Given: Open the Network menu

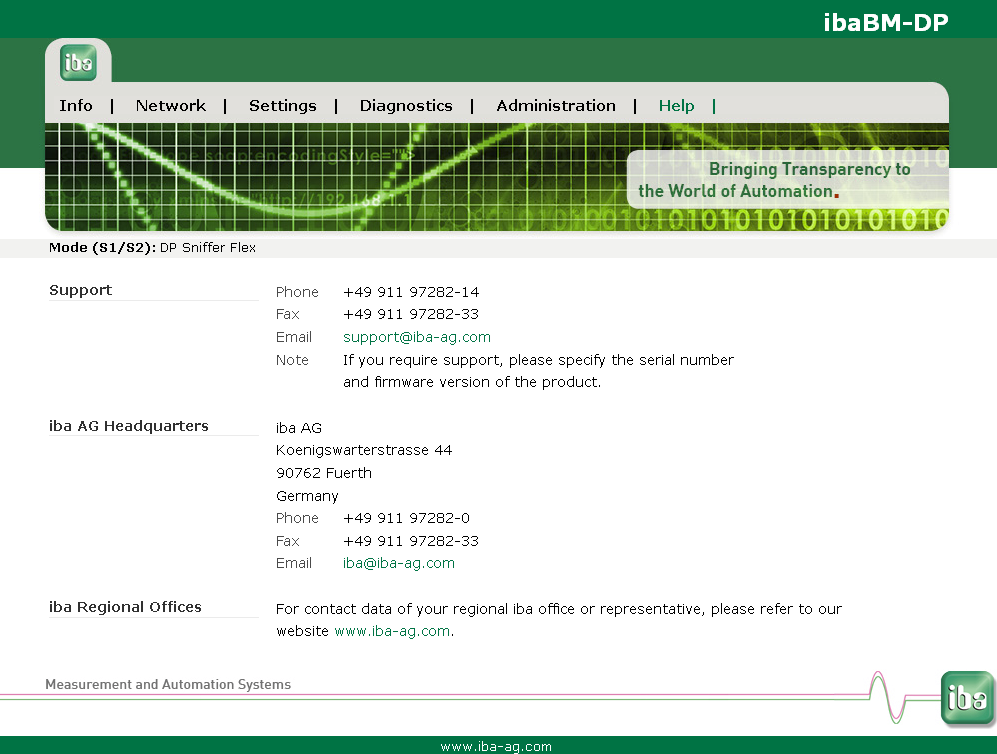Looking at the screenshot, I should [170, 106].
